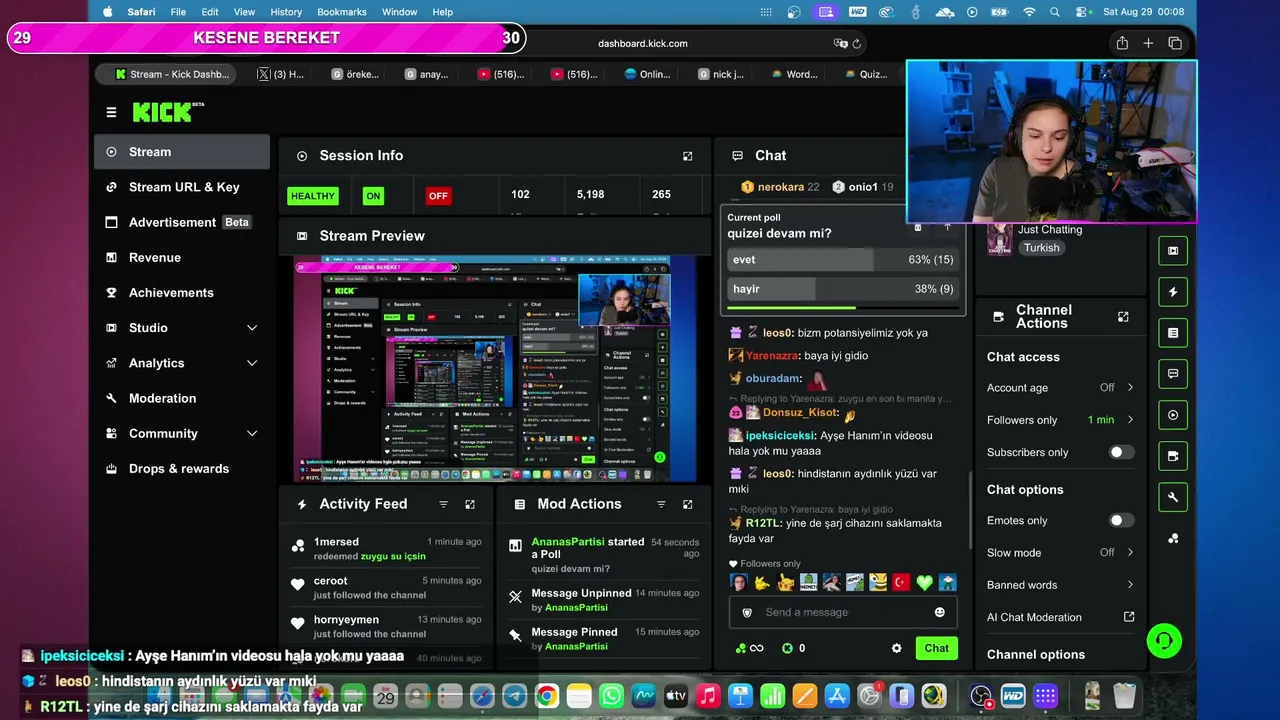Show Safari tab overview

1175,43
